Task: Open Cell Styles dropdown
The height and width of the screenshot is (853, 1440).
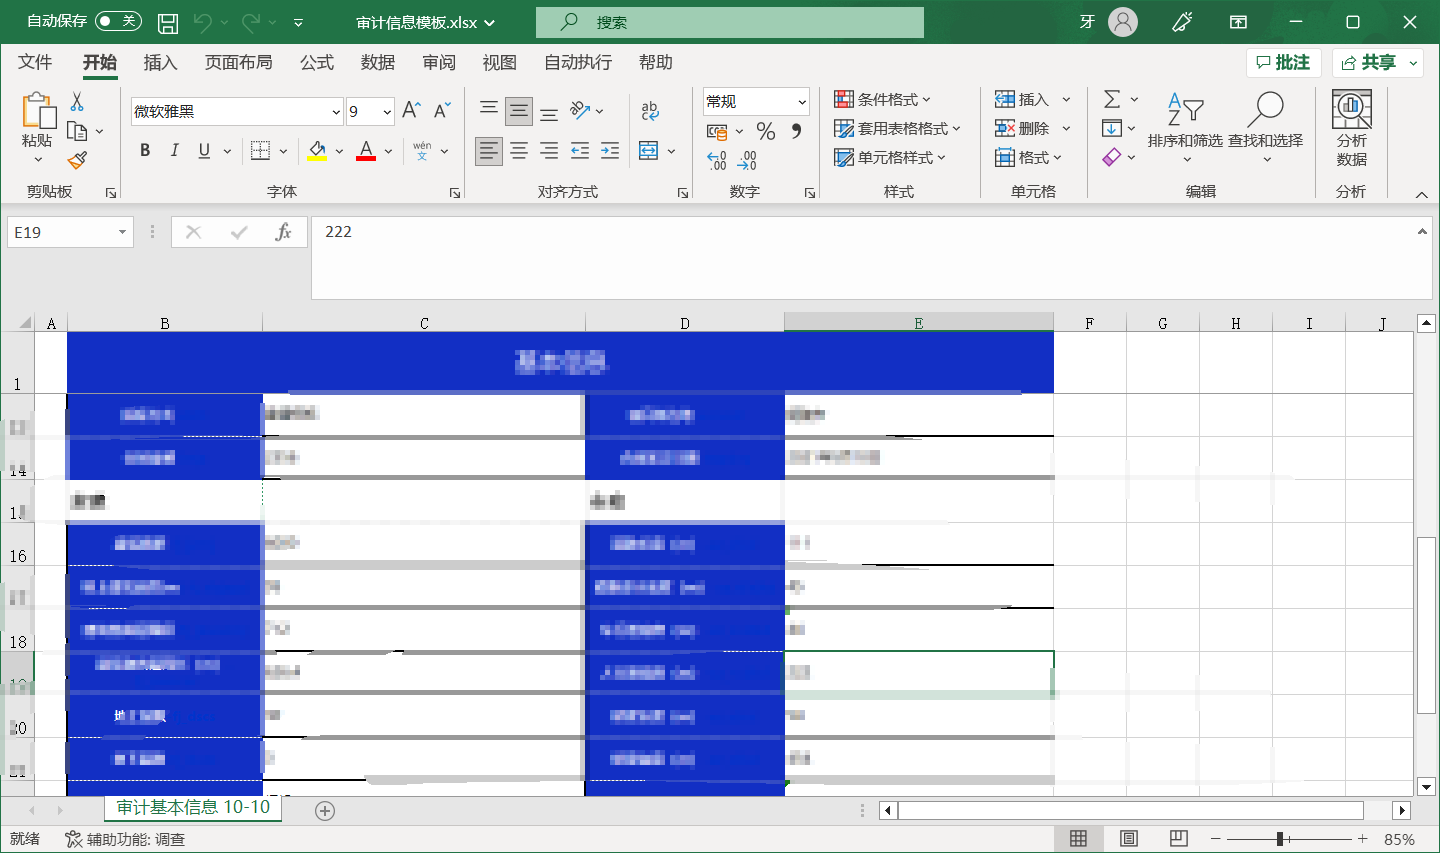Action: (x=889, y=157)
